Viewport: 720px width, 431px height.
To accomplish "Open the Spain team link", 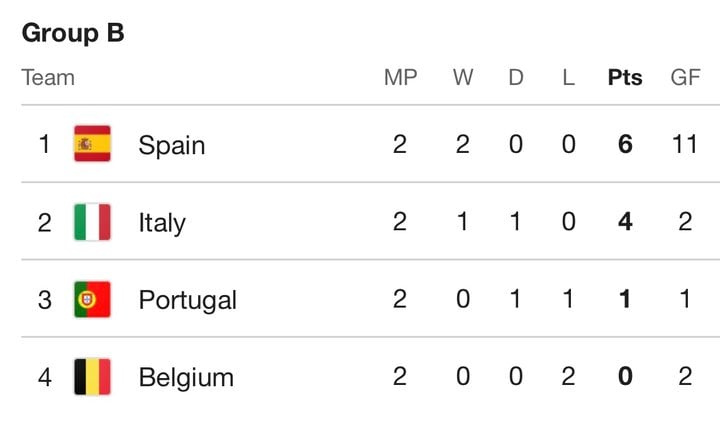I will (172, 146).
